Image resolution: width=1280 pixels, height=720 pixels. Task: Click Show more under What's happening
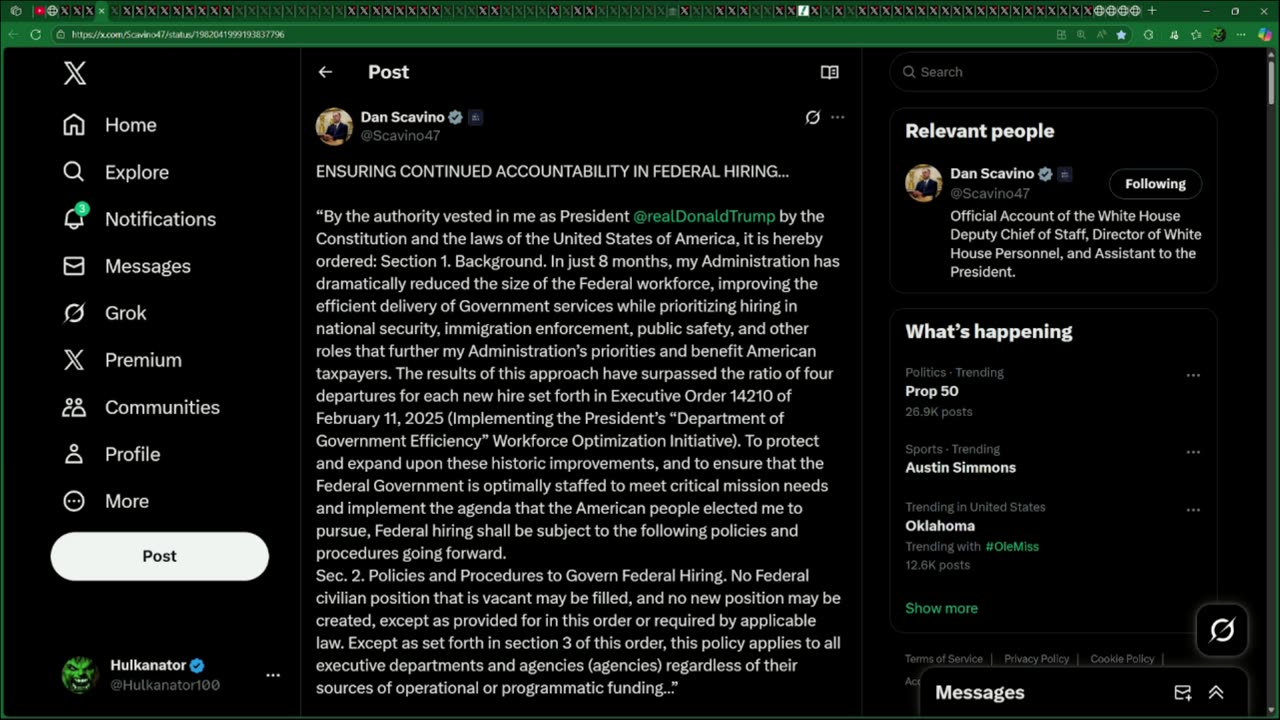click(x=941, y=608)
